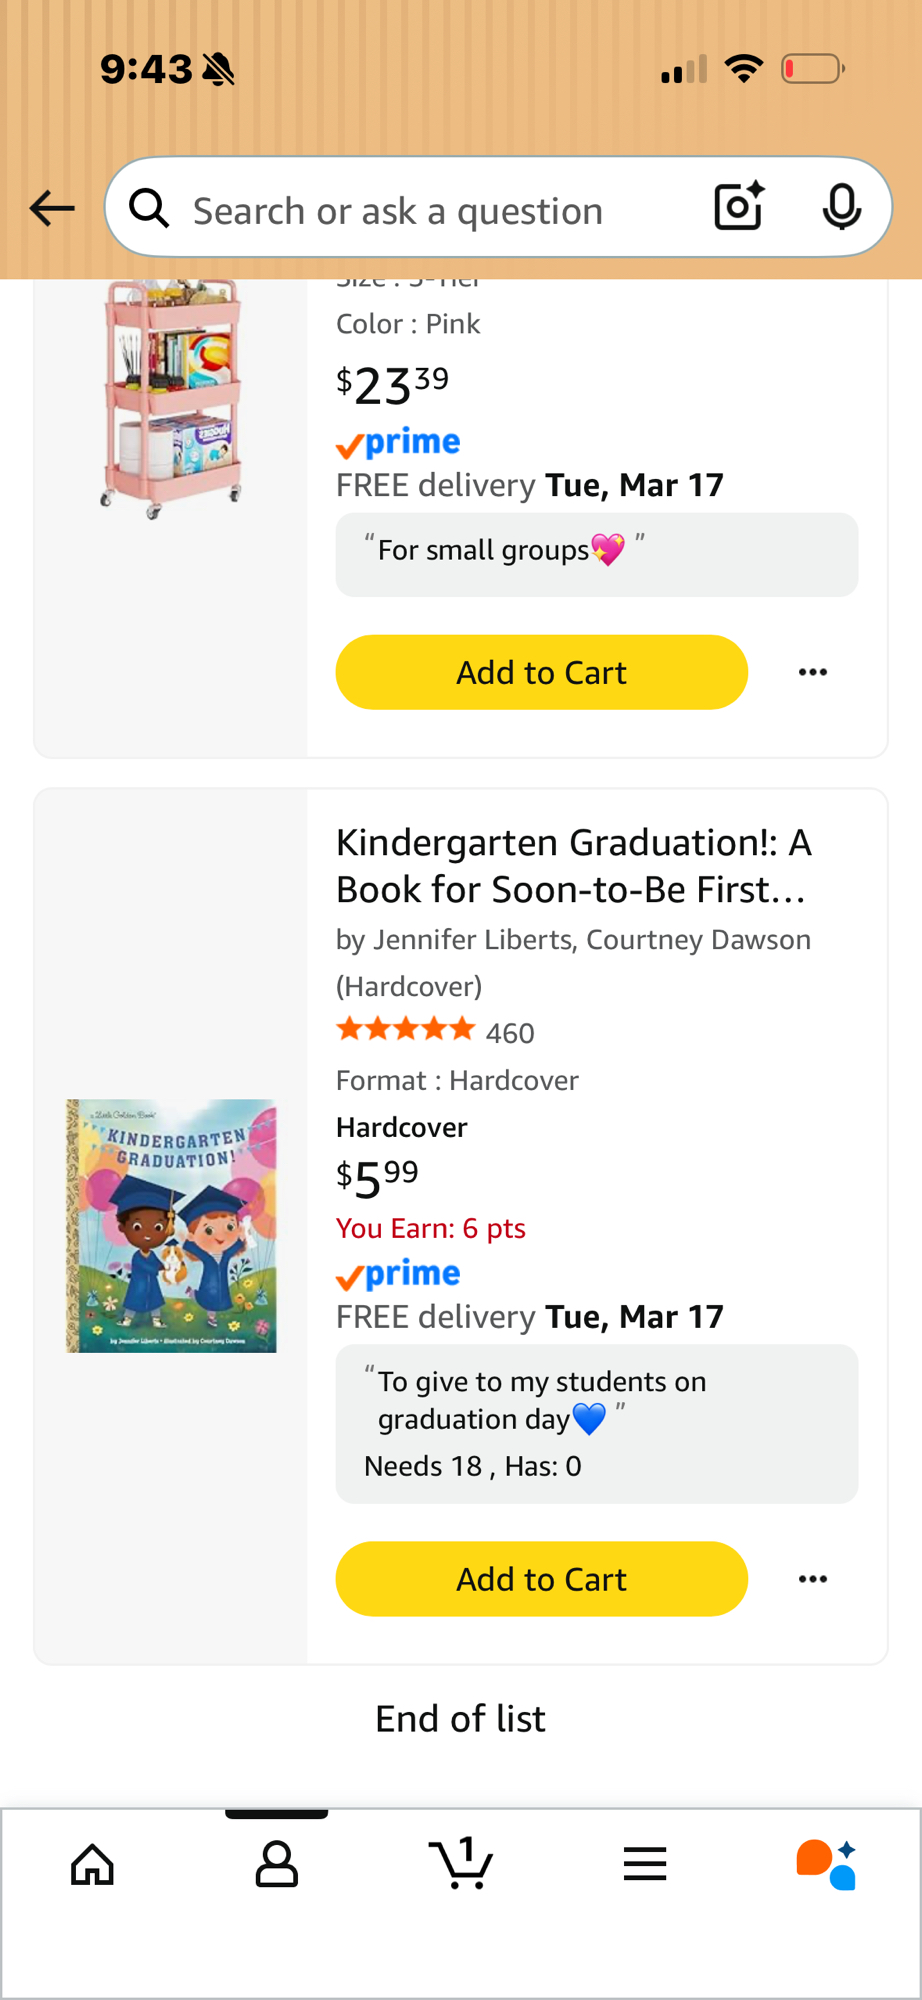Tap the "For small groups" comment

tap(596, 554)
